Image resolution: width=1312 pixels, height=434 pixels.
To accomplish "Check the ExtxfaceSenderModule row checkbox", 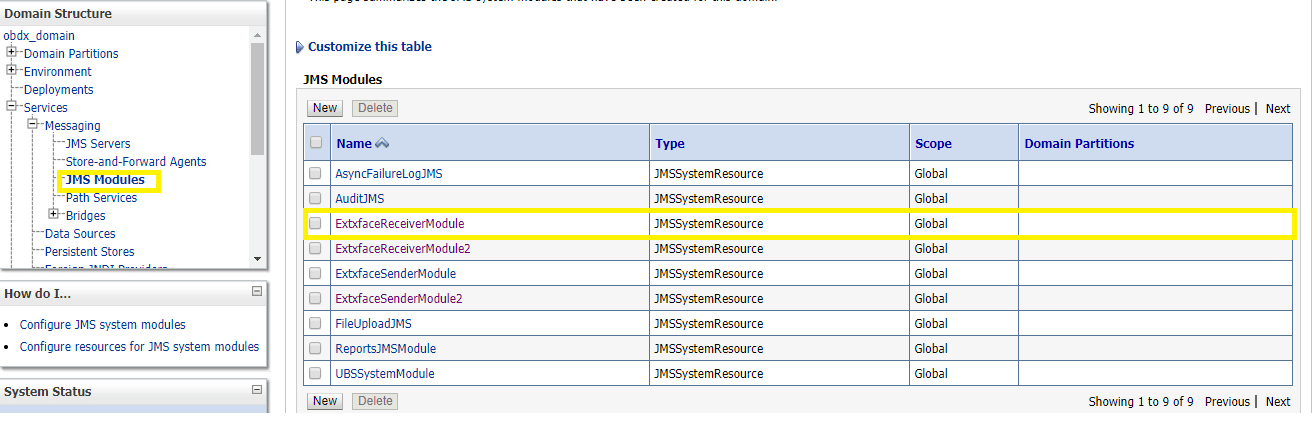I will [x=316, y=273].
